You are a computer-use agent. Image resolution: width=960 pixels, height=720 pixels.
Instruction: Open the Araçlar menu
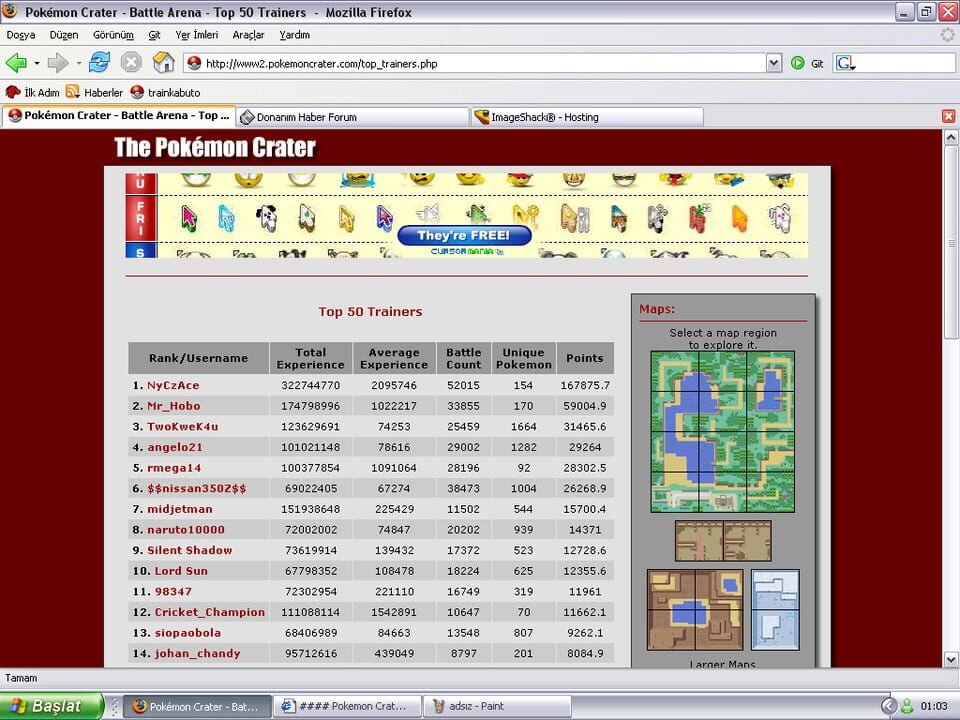(x=249, y=35)
